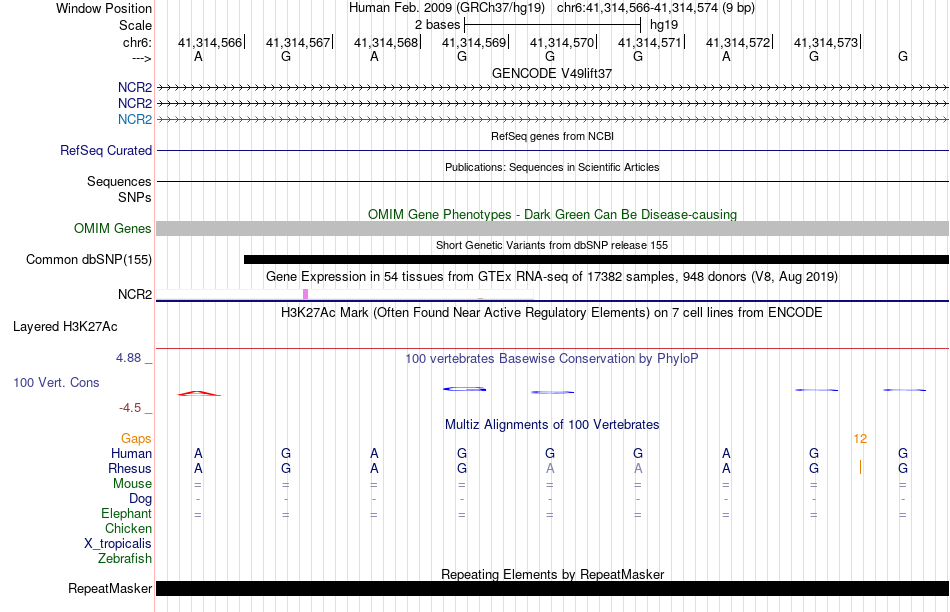Click the RefSeq Curated track label
950x612 pixels.
click(x=106, y=150)
